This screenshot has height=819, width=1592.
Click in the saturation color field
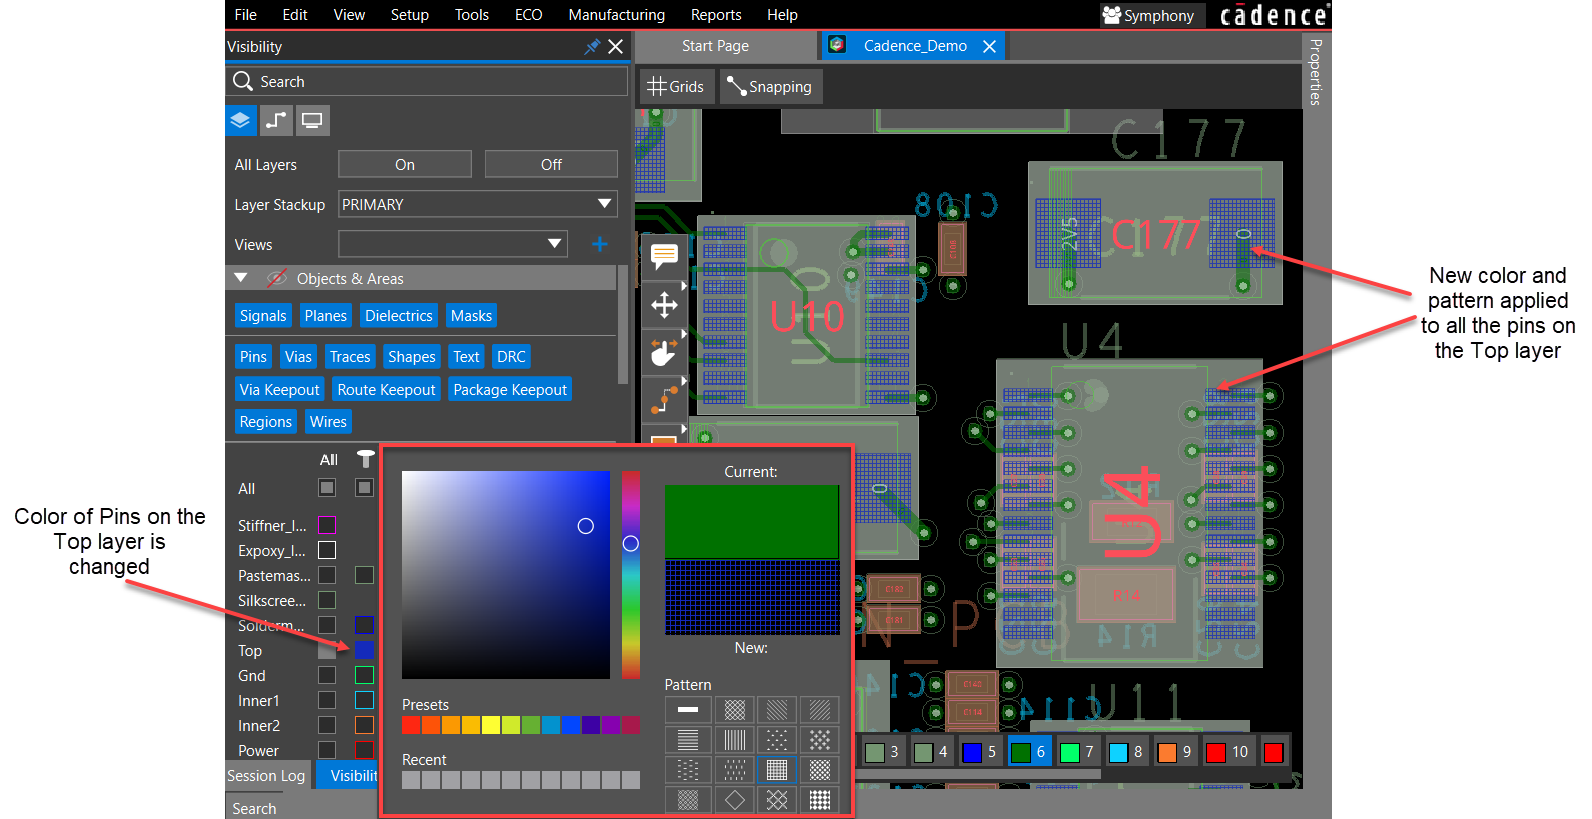pyautogui.click(x=506, y=575)
